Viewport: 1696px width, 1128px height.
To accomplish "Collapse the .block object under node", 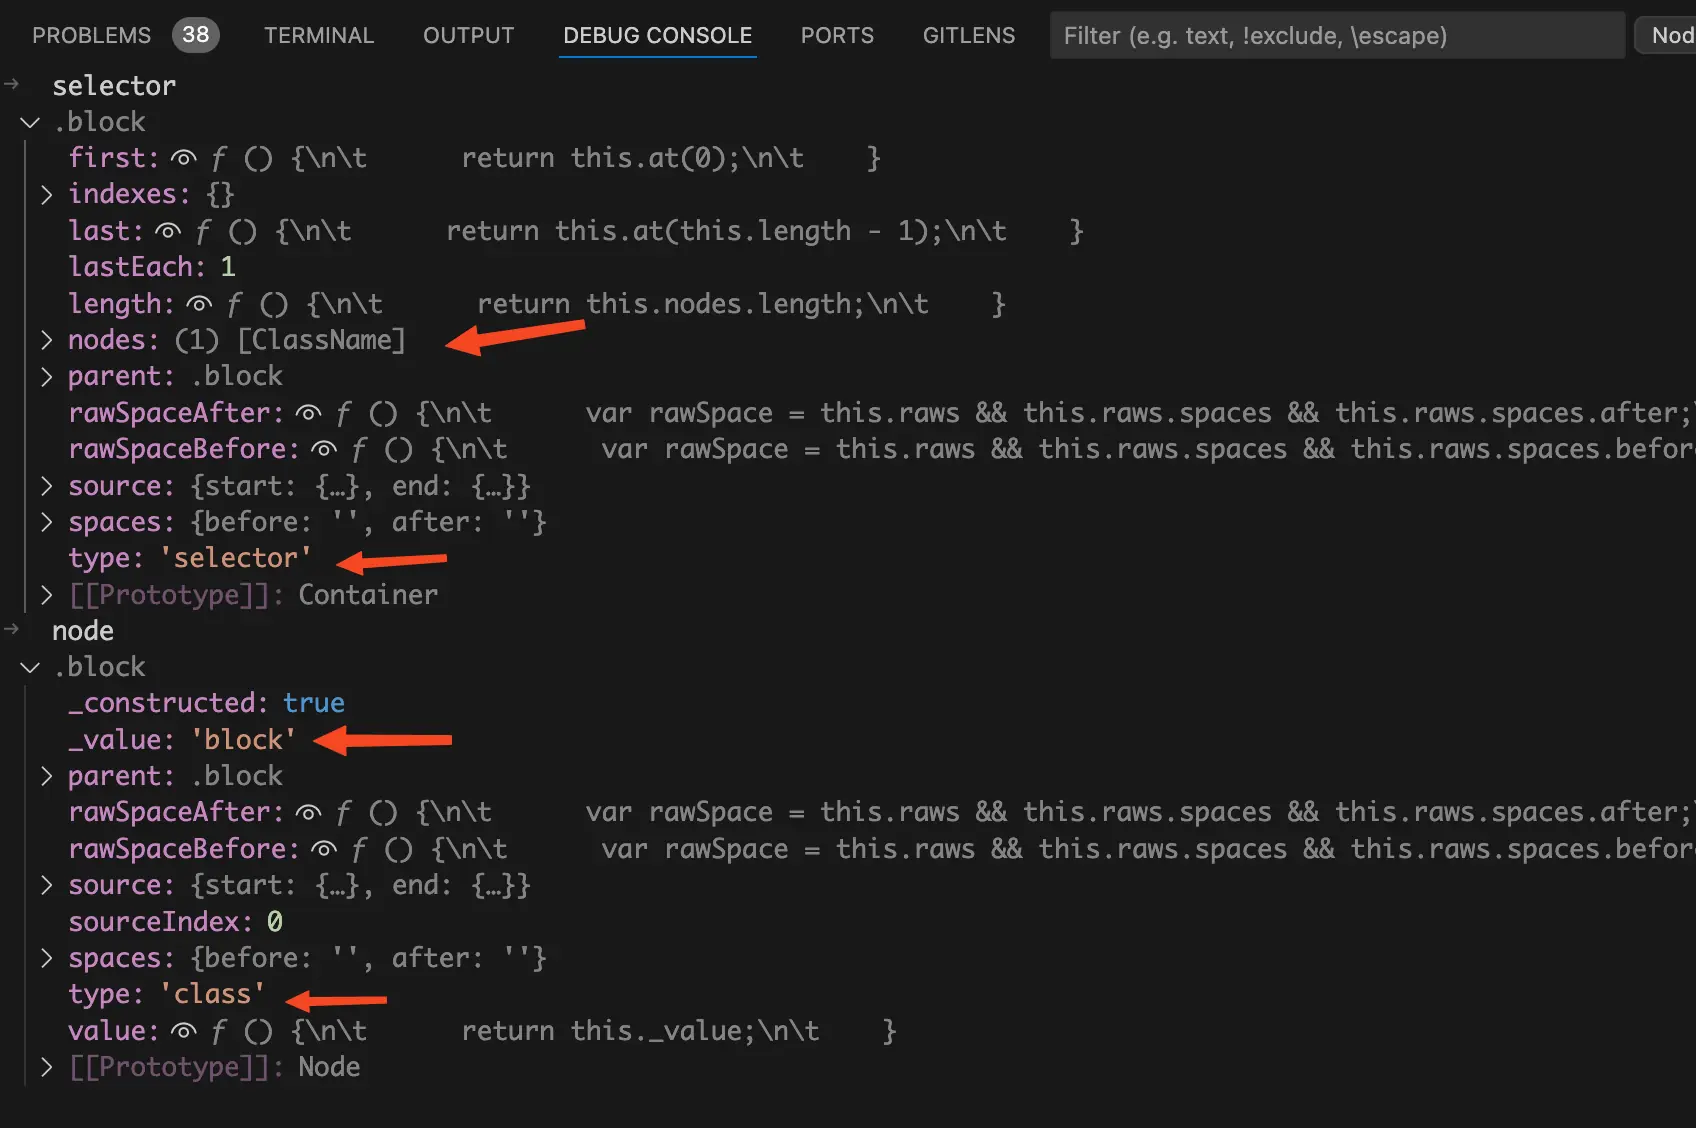I will 30,667.
